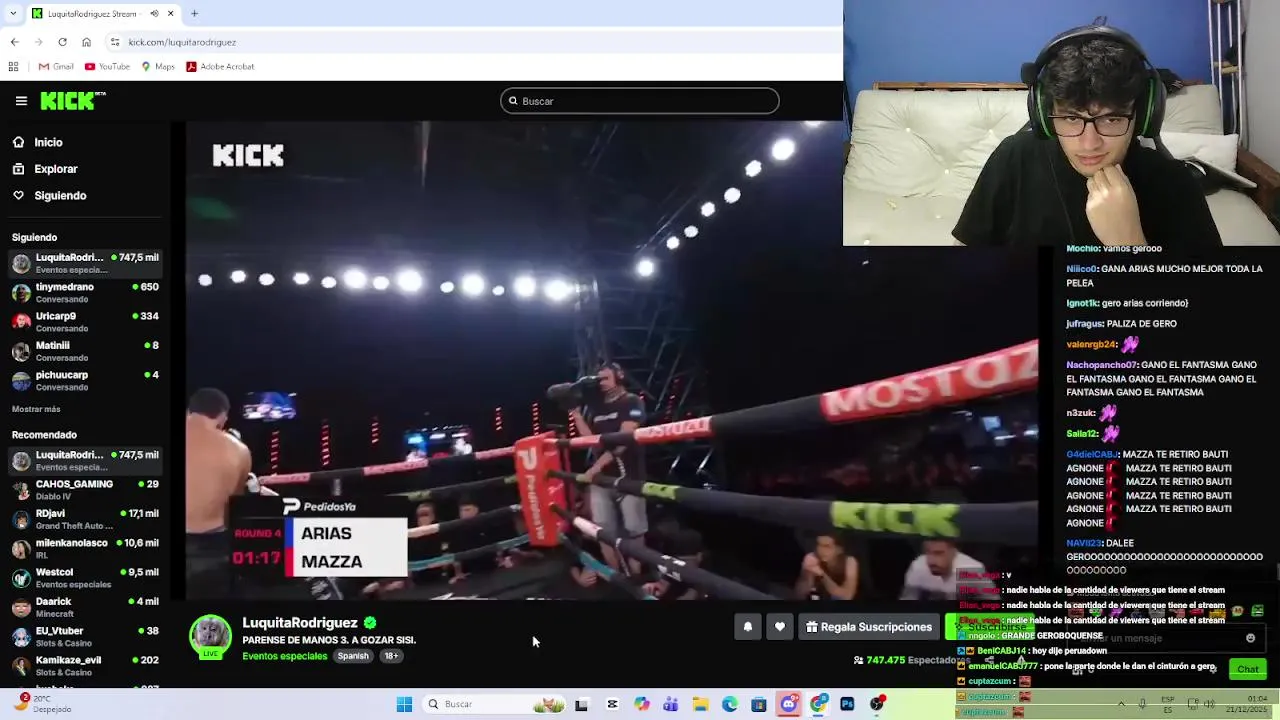The width and height of the screenshot is (1280, 720).
Task: Open YouTube bookmark
Action: coord(107,66)
